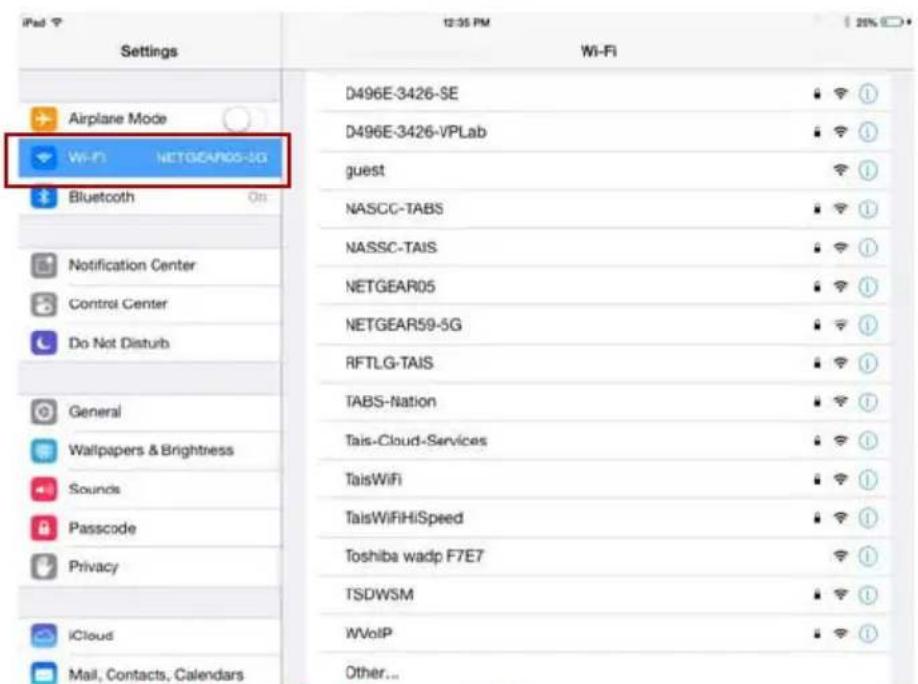Viewport: 918px width, 684px height.
Task: Open info for WVoIP network
Action: coord(868,634)
